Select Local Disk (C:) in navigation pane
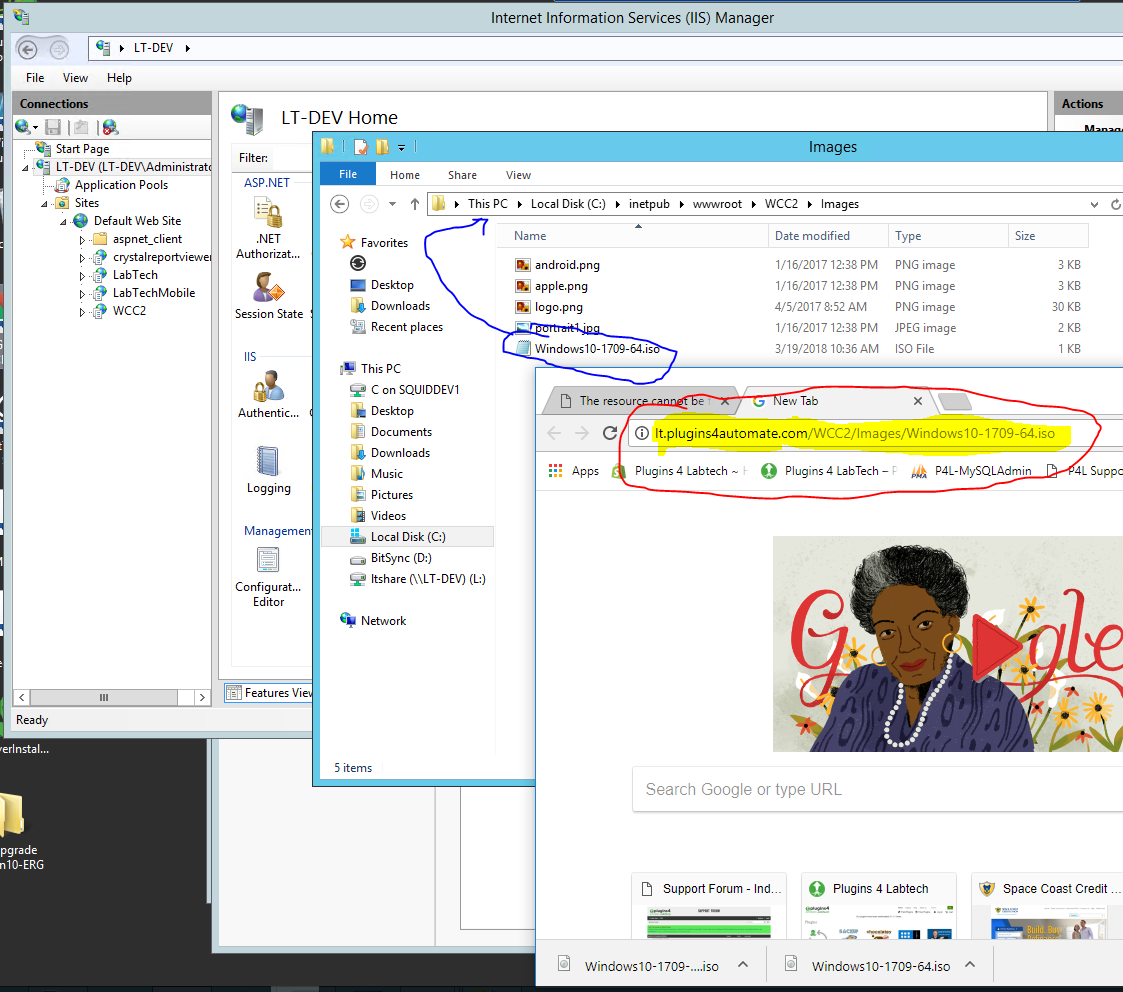1123x992 pixels. pos(407,537)
